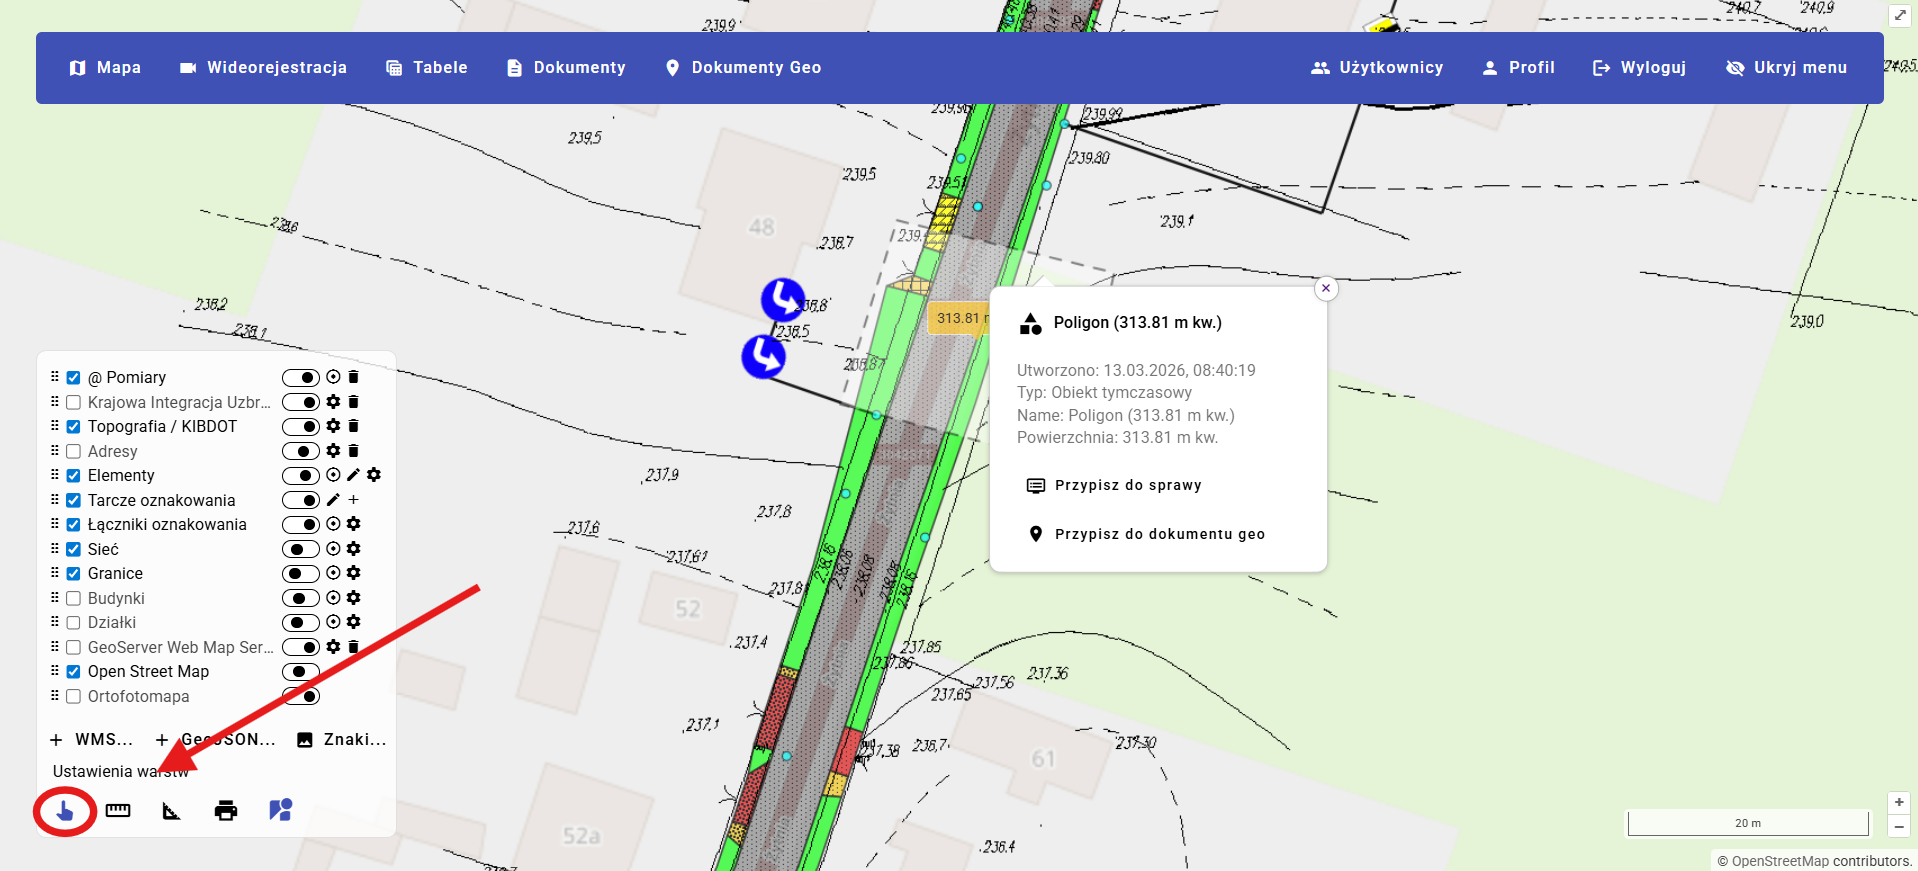Delete the GeoServer Web Map Ser layer

click(x=353, y=647)
